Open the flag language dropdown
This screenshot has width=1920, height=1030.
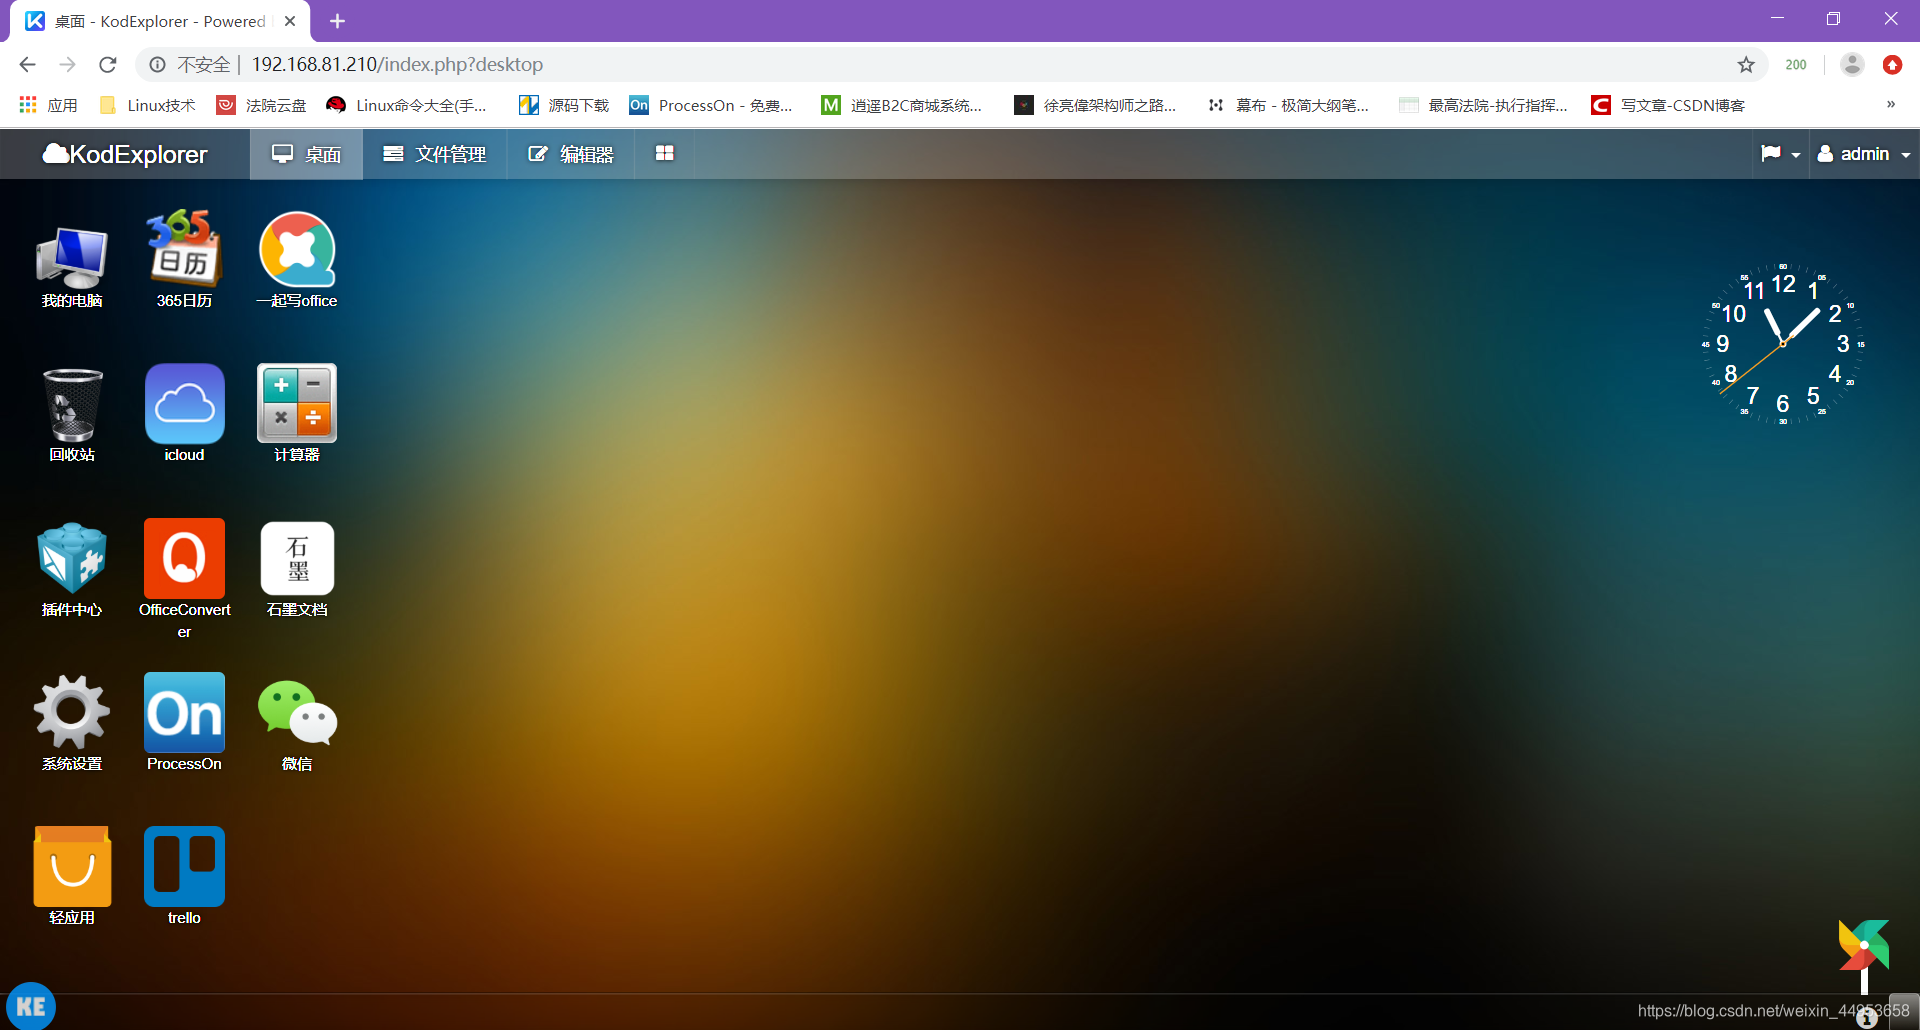pos(1780,154)
